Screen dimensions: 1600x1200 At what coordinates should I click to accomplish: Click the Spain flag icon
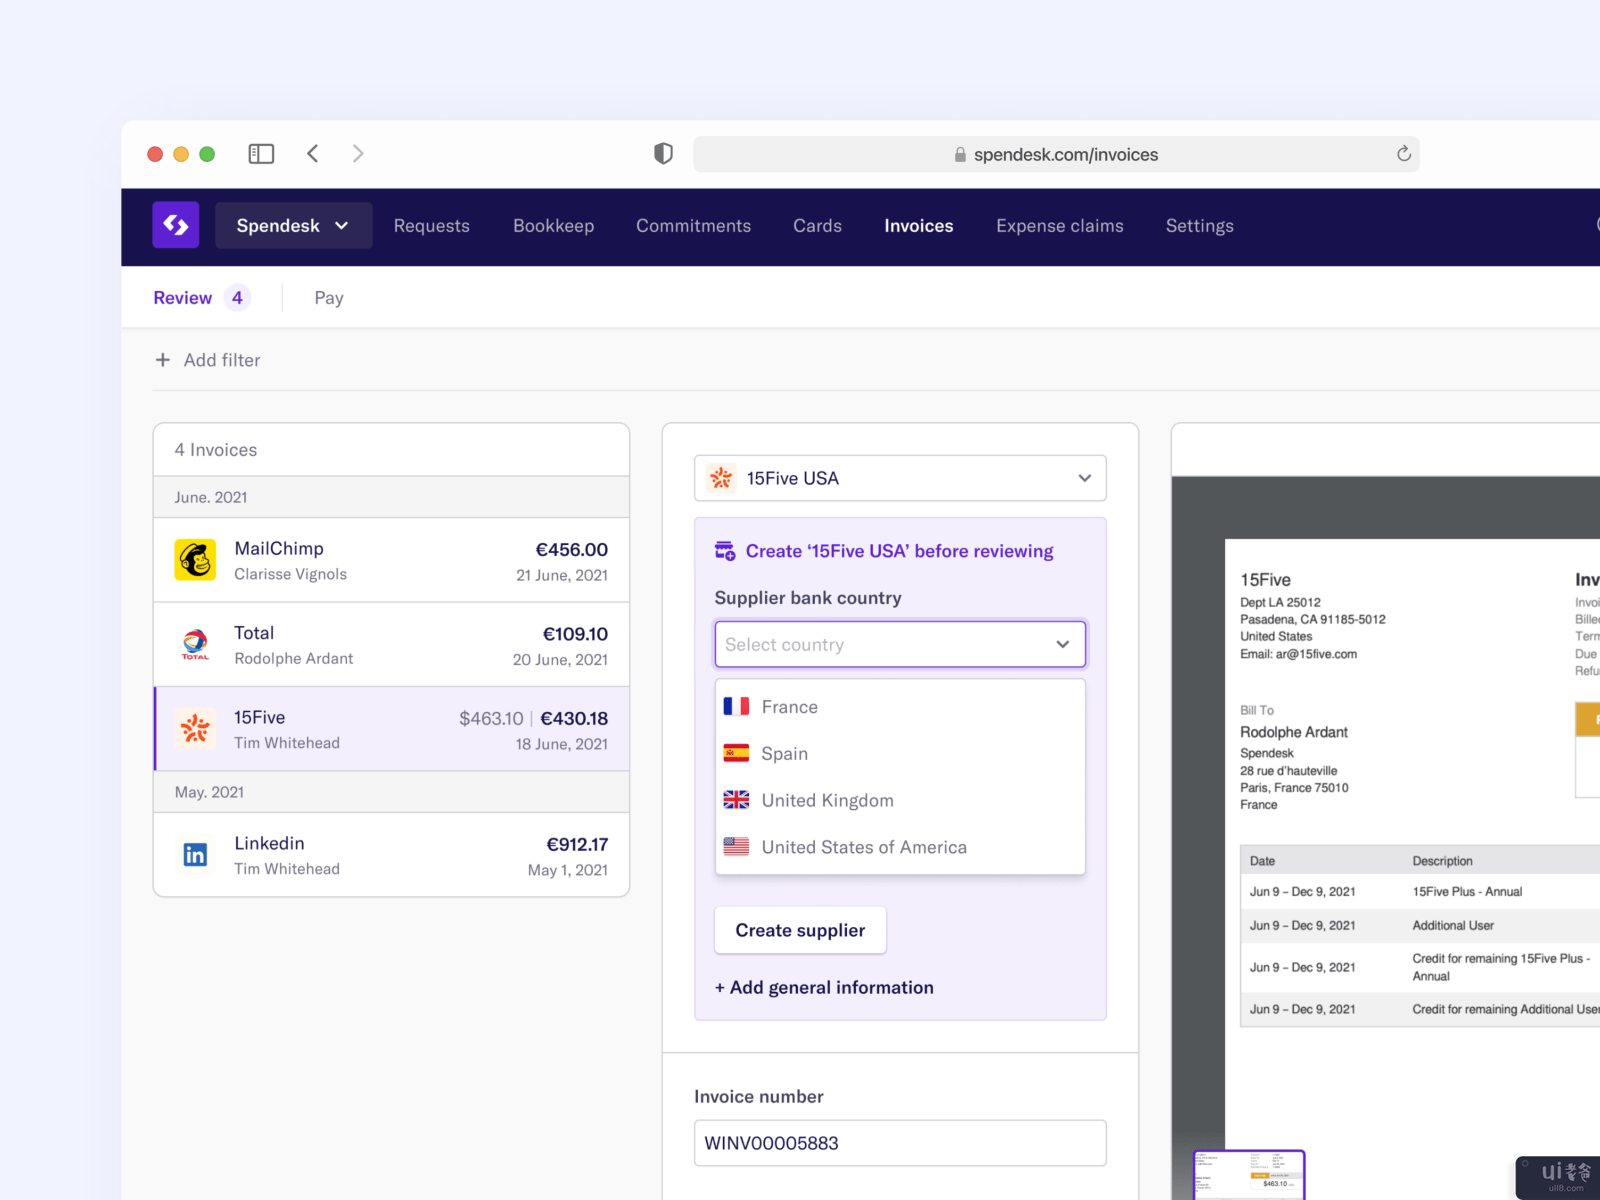coord(736,753)
